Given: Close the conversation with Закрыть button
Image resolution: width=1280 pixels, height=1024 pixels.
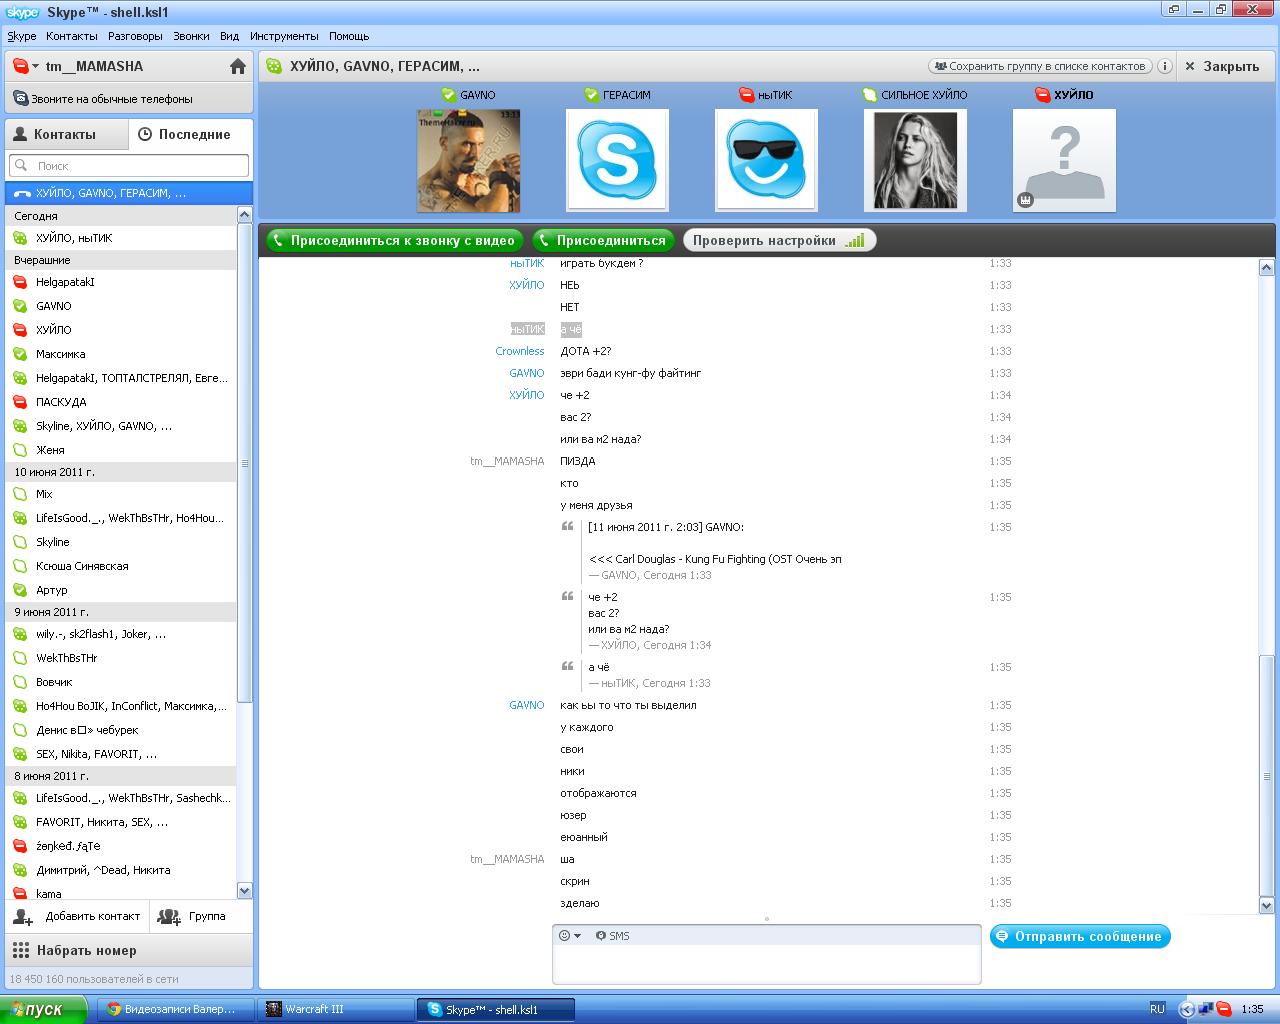Looking at the screenshot, I should tap(1222, 66).
